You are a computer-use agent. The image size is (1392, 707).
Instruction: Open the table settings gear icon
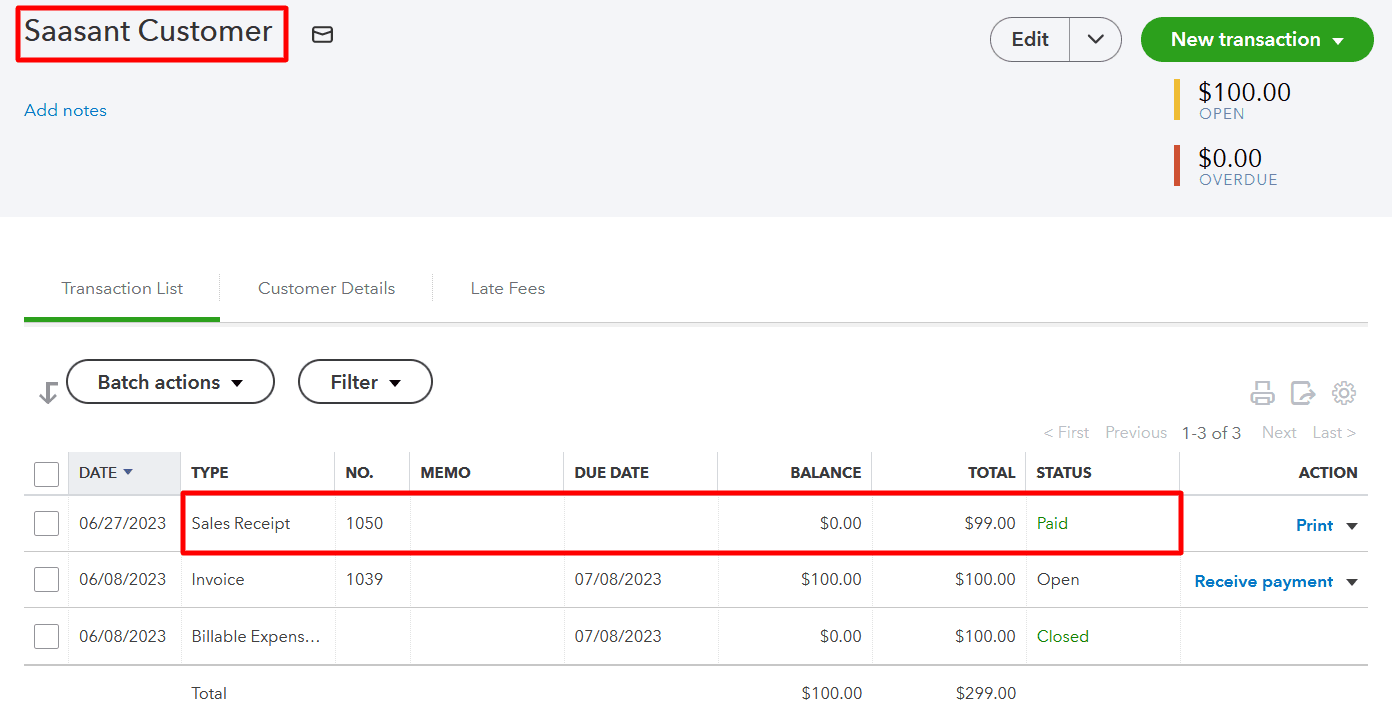point(1344,393)
